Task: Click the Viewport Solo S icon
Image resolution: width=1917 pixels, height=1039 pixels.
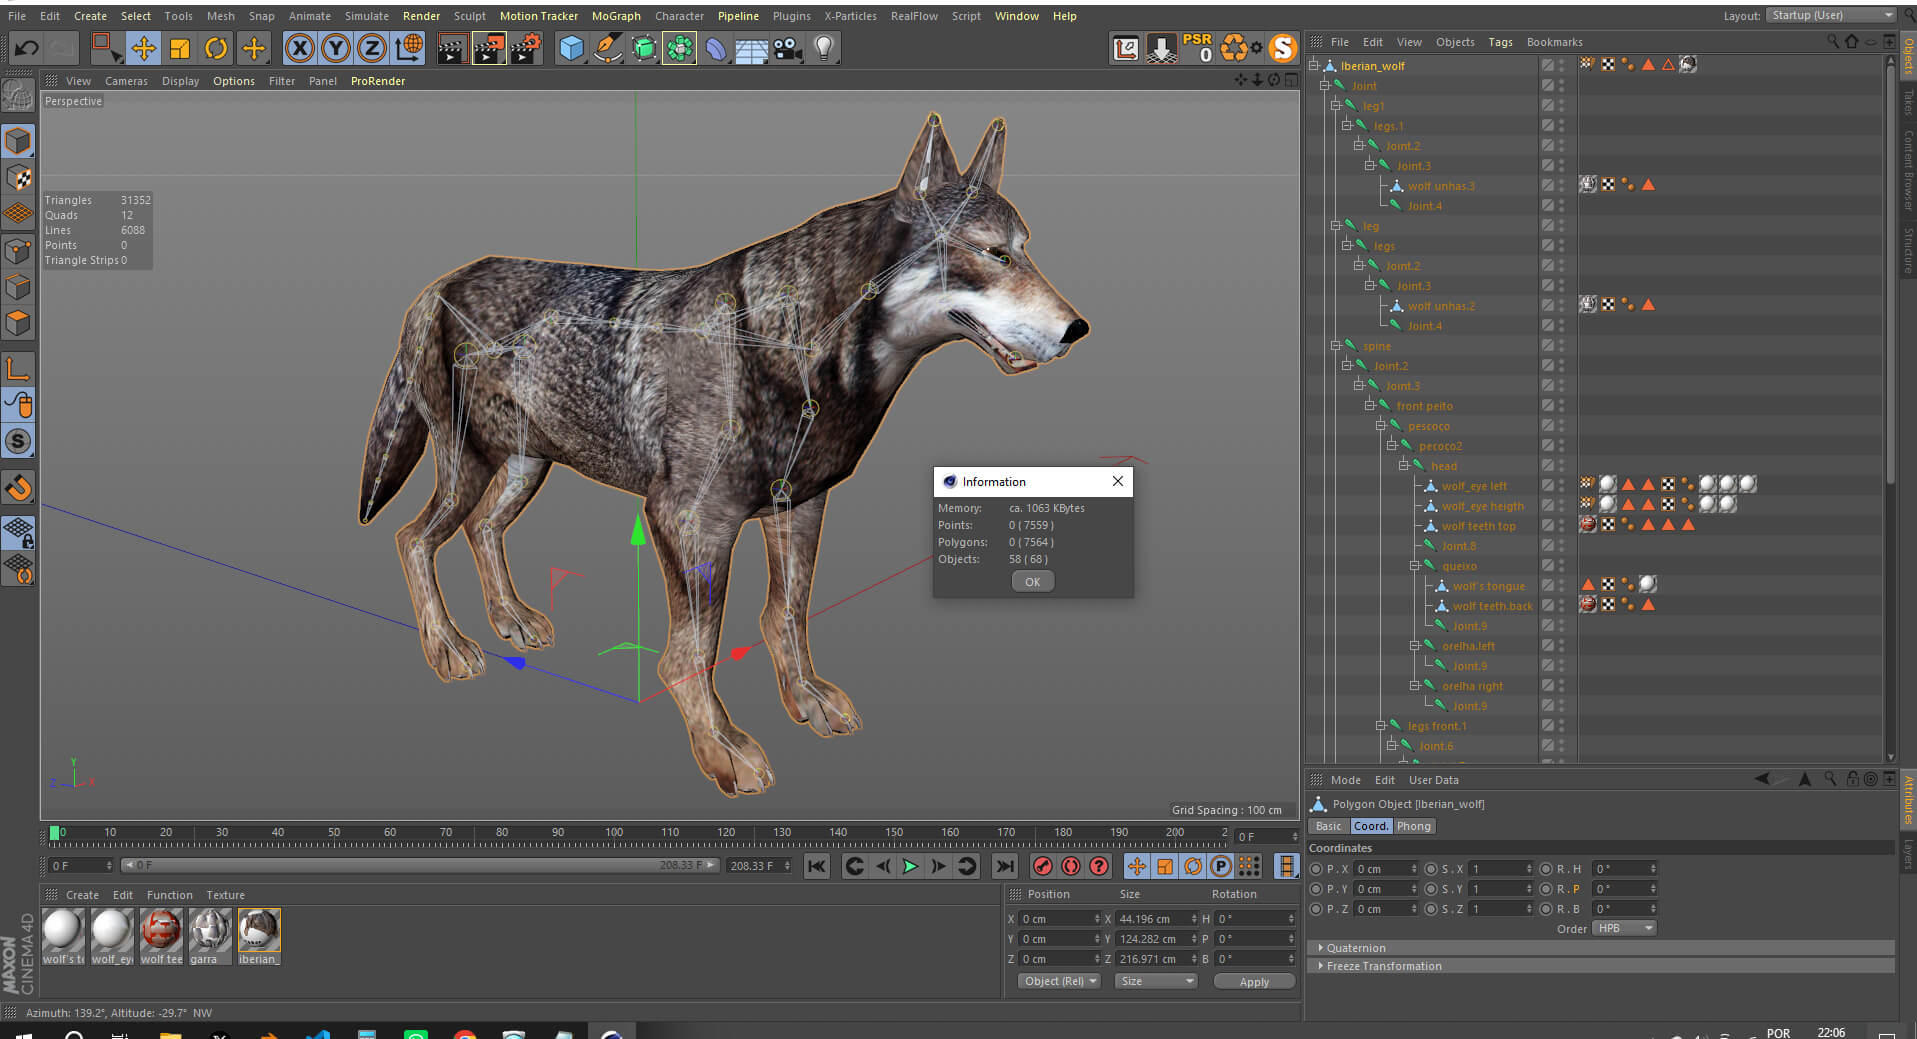Action: coord(18,441)
